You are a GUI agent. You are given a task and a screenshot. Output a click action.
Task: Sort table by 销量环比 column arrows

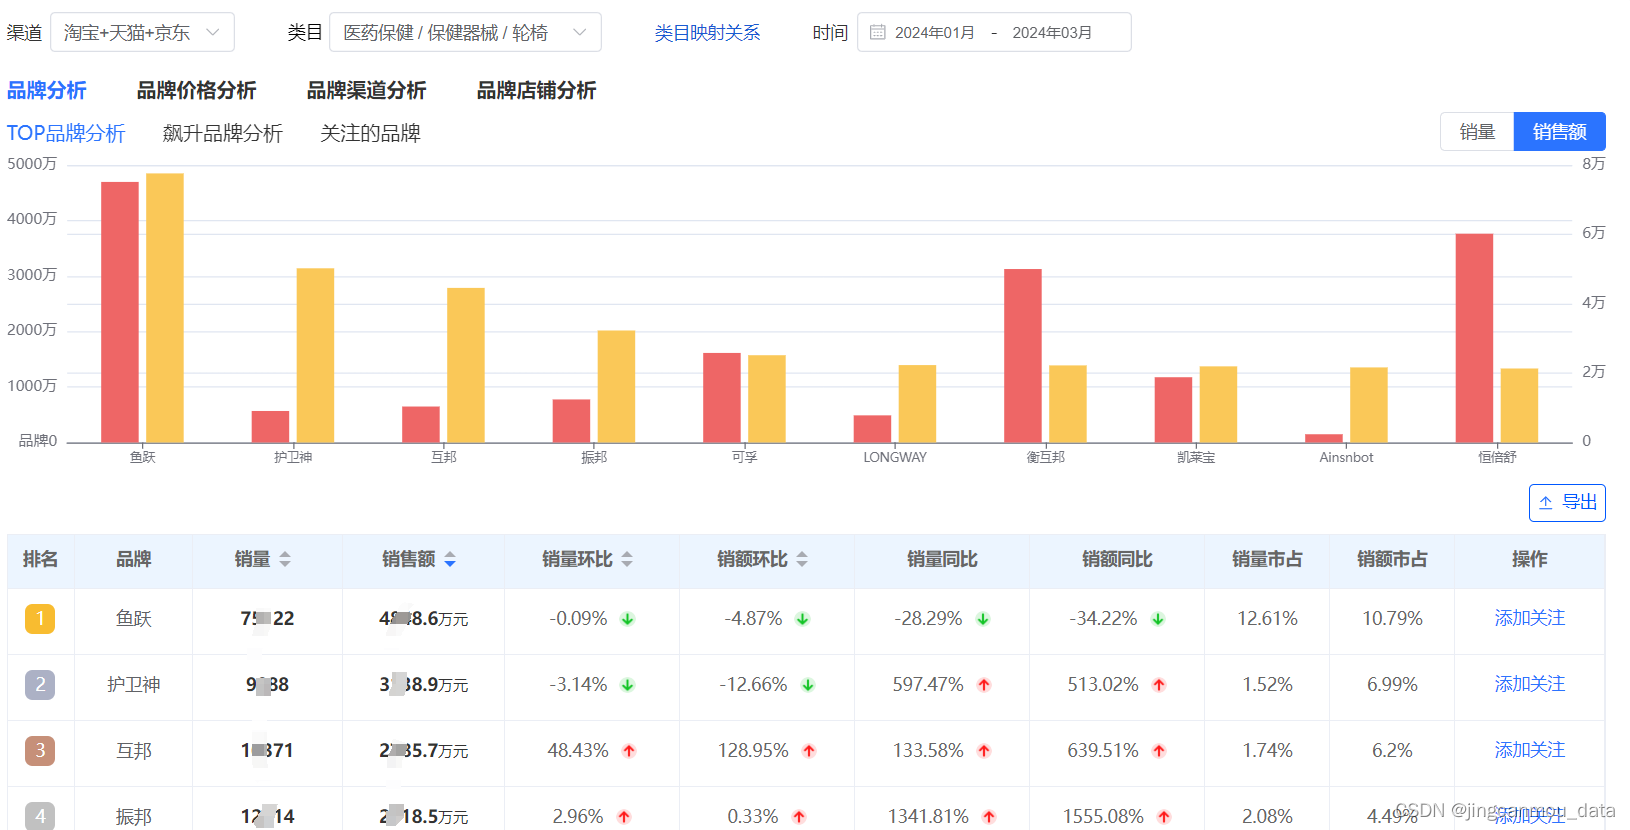tap(627, 559)
